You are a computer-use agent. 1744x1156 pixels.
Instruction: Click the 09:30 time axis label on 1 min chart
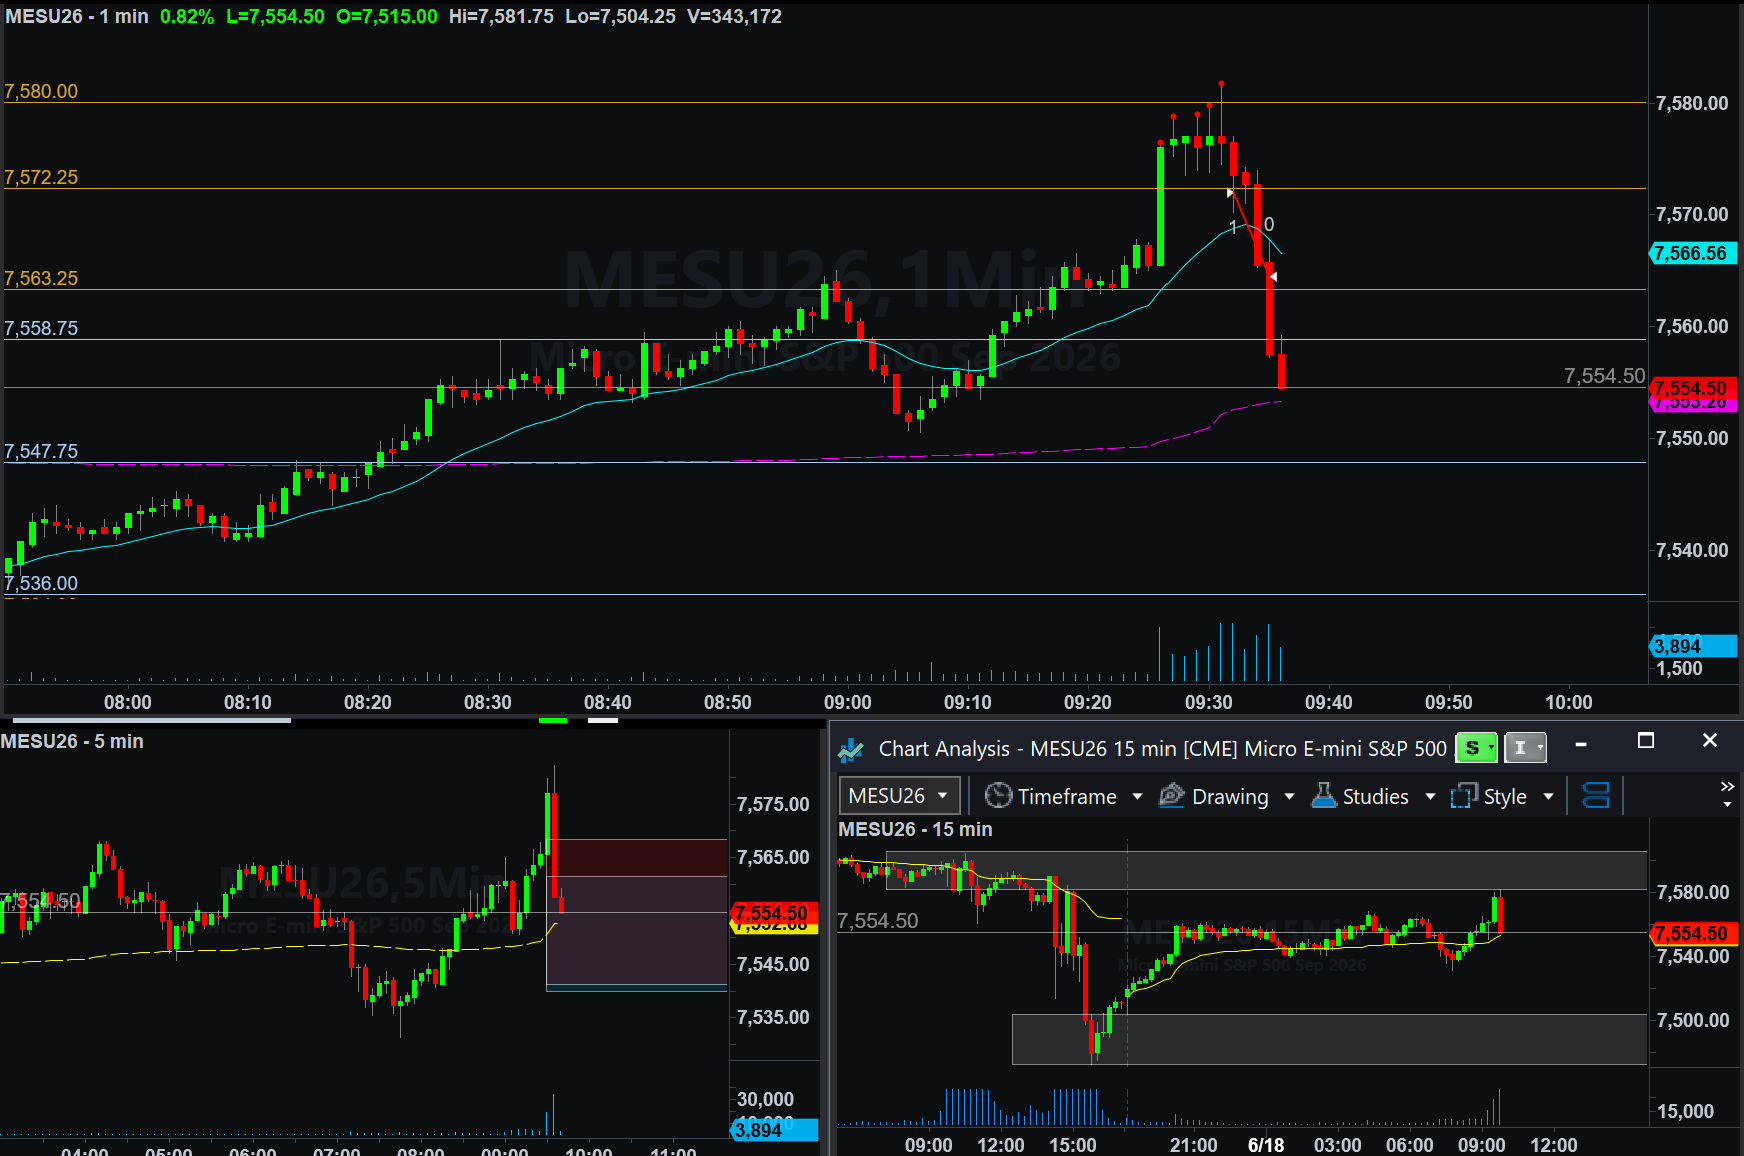(1209, 702)
